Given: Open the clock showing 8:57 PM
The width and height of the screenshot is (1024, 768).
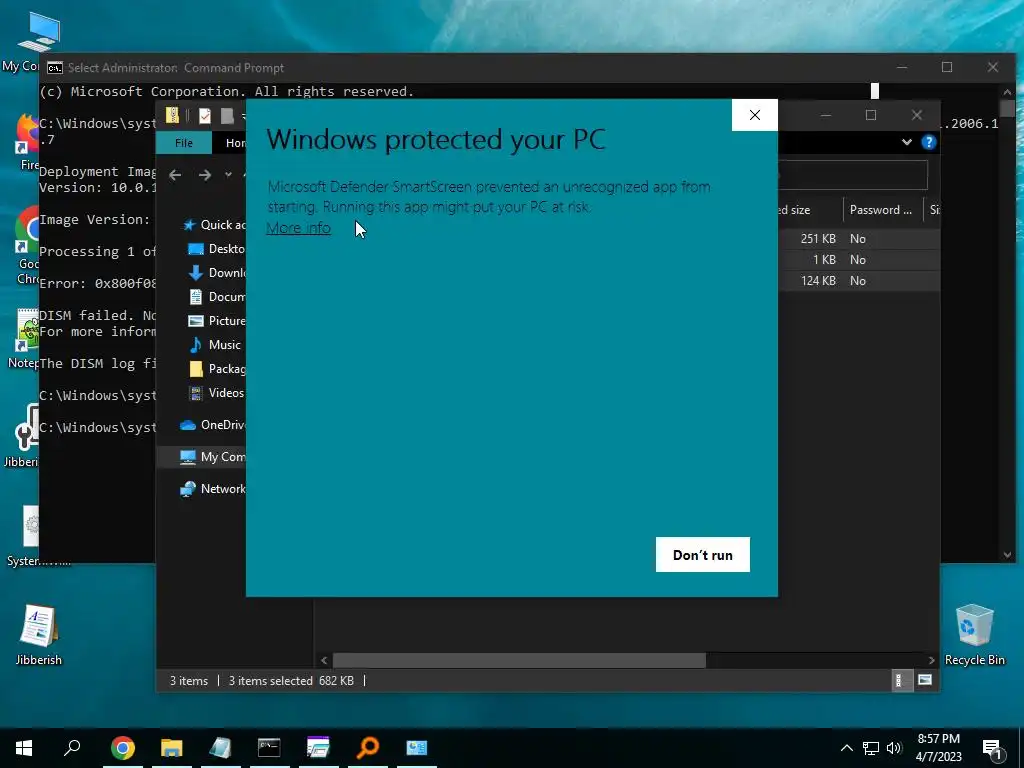Looking at the screenshot, I should point(938,748).
